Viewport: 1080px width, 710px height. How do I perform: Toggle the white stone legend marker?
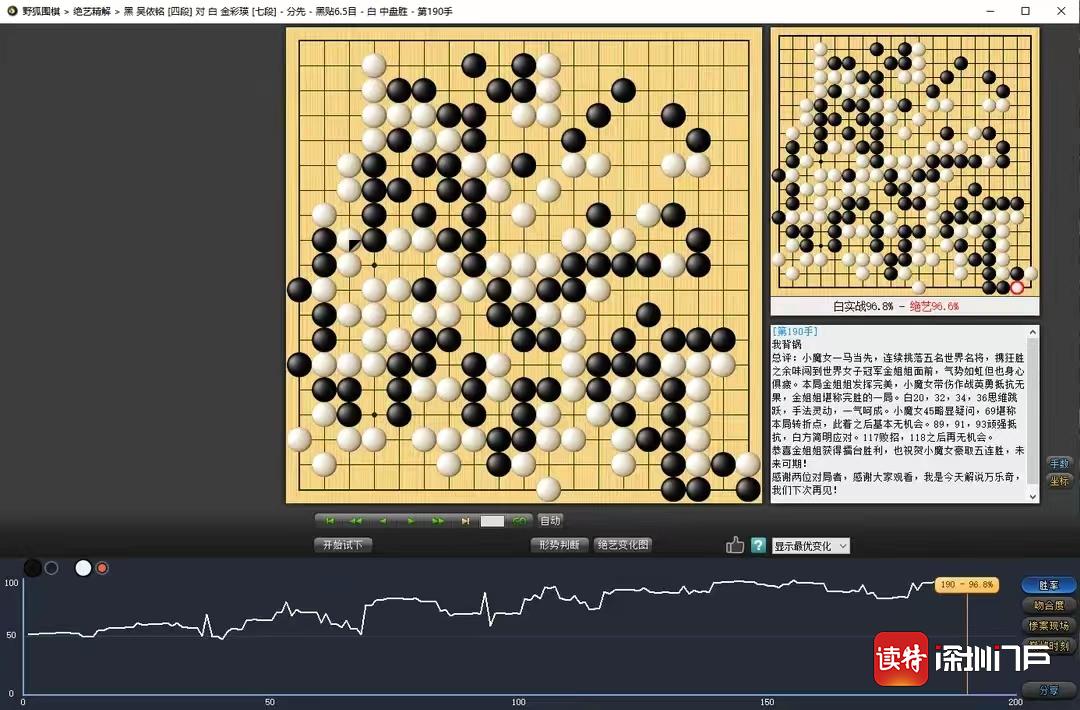[x=83, y=568]
